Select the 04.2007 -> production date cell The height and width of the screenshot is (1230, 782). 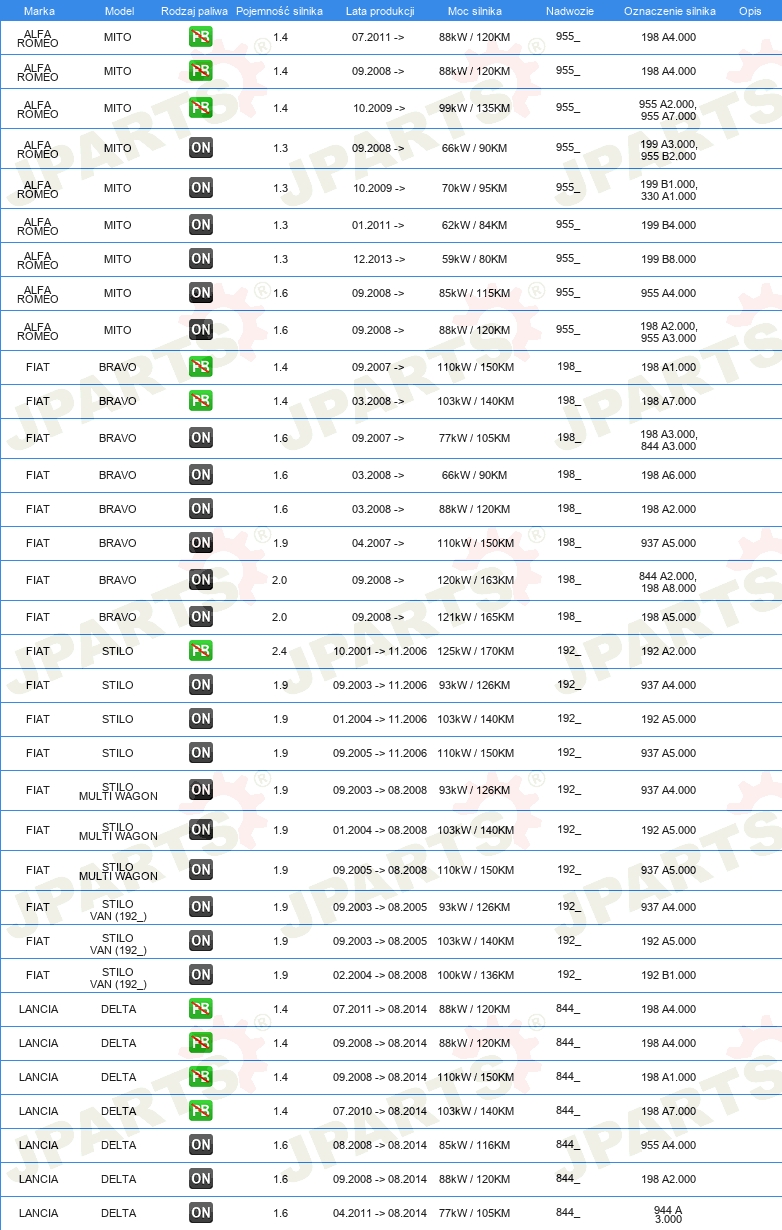click(x=379, y=543)
